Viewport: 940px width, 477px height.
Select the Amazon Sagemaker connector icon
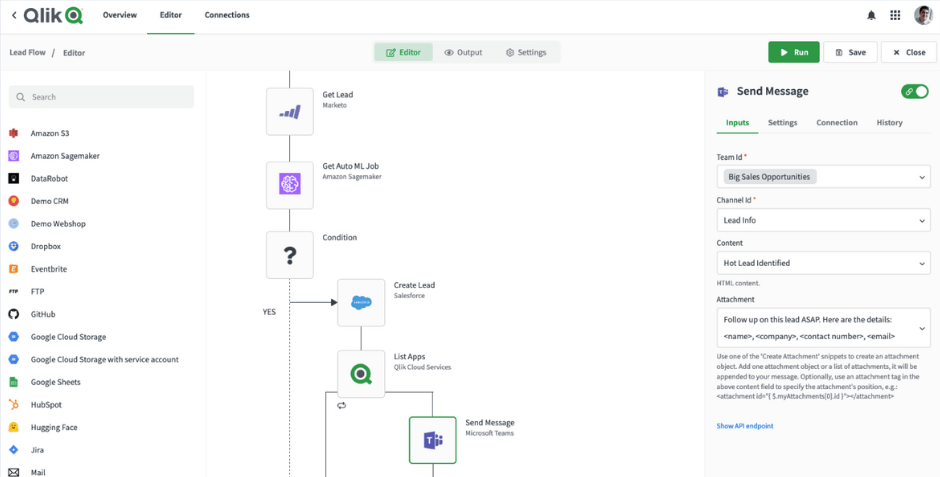tap(14, 156)
